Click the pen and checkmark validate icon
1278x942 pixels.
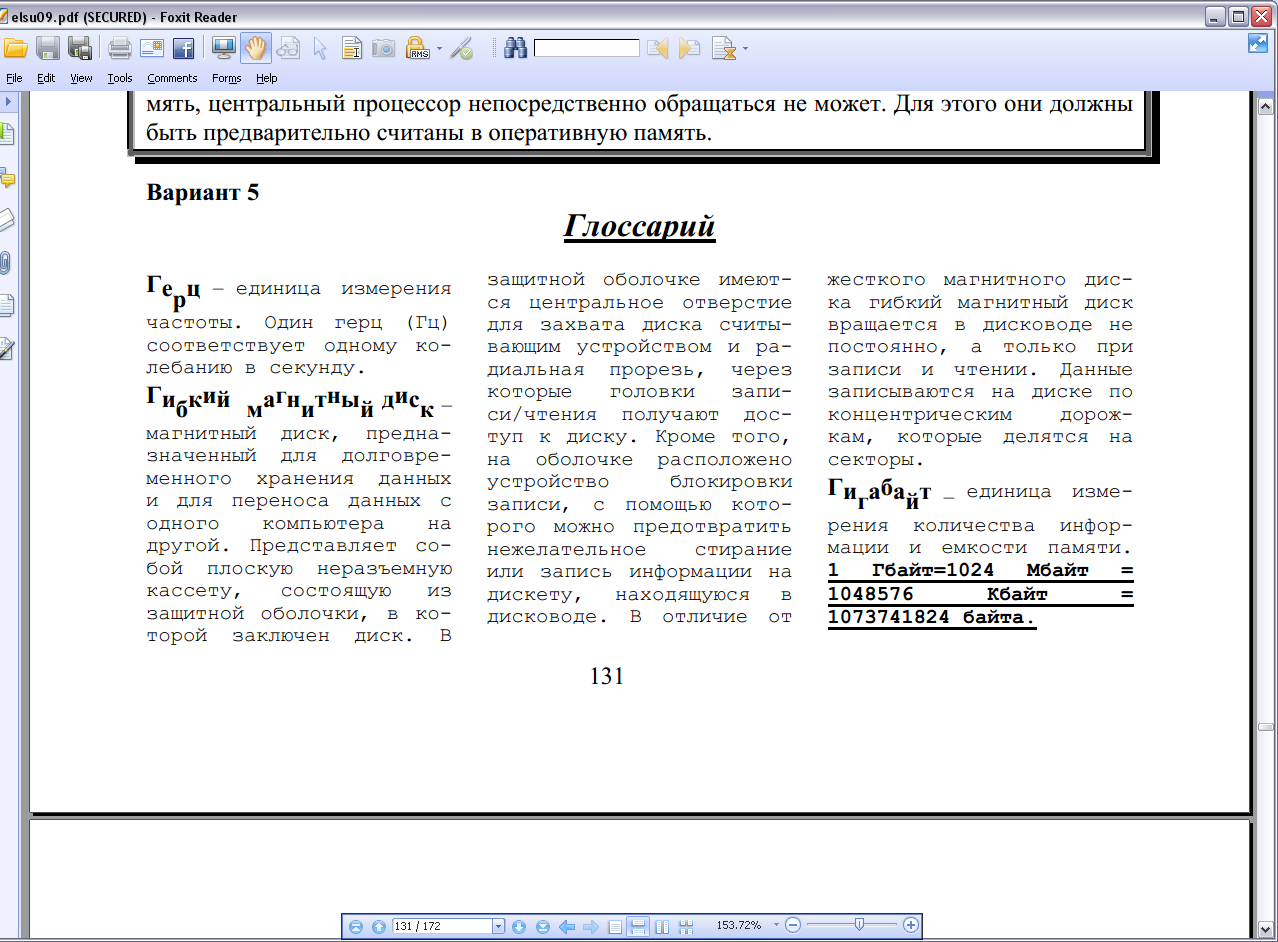(461, 47)
